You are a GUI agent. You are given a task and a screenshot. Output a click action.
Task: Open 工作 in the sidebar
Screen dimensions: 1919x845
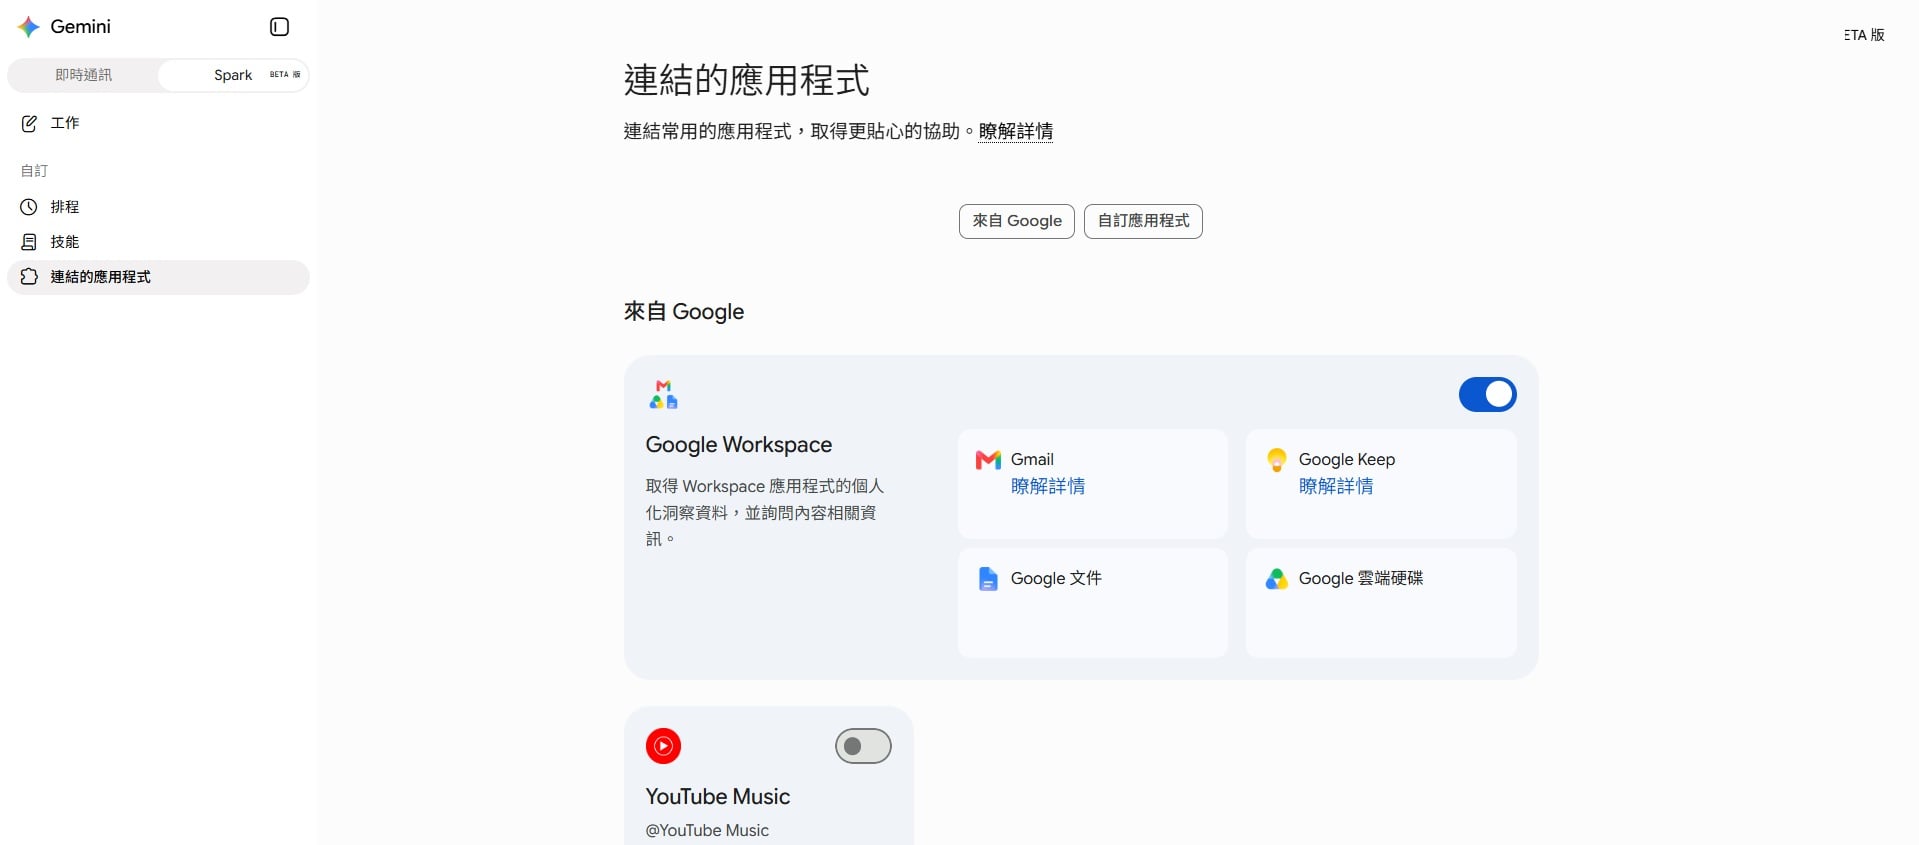pos(158,123)
